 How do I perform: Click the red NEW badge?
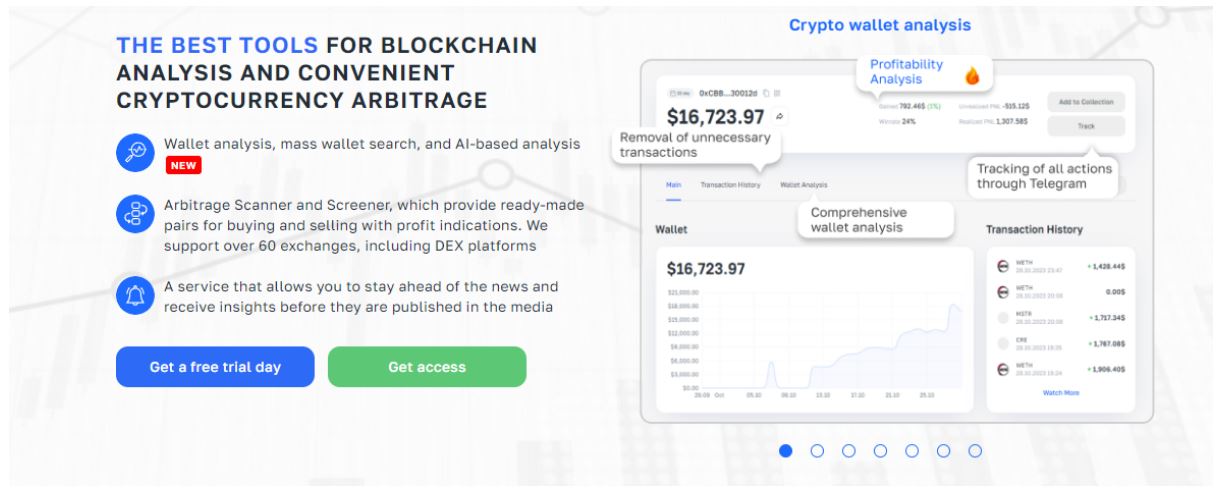[183, 166]
